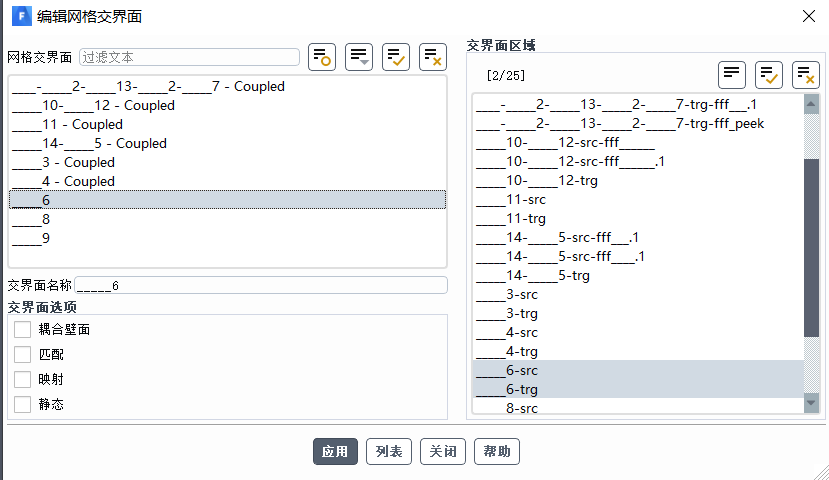Open the filter options dropdown for mesh interfaces

[x=359, y=57]
